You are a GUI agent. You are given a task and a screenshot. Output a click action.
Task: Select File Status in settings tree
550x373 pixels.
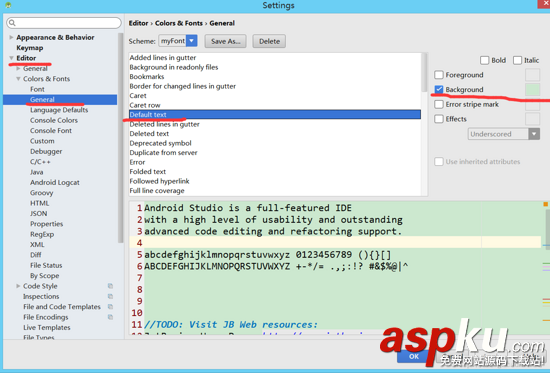(x=46, y=265)
